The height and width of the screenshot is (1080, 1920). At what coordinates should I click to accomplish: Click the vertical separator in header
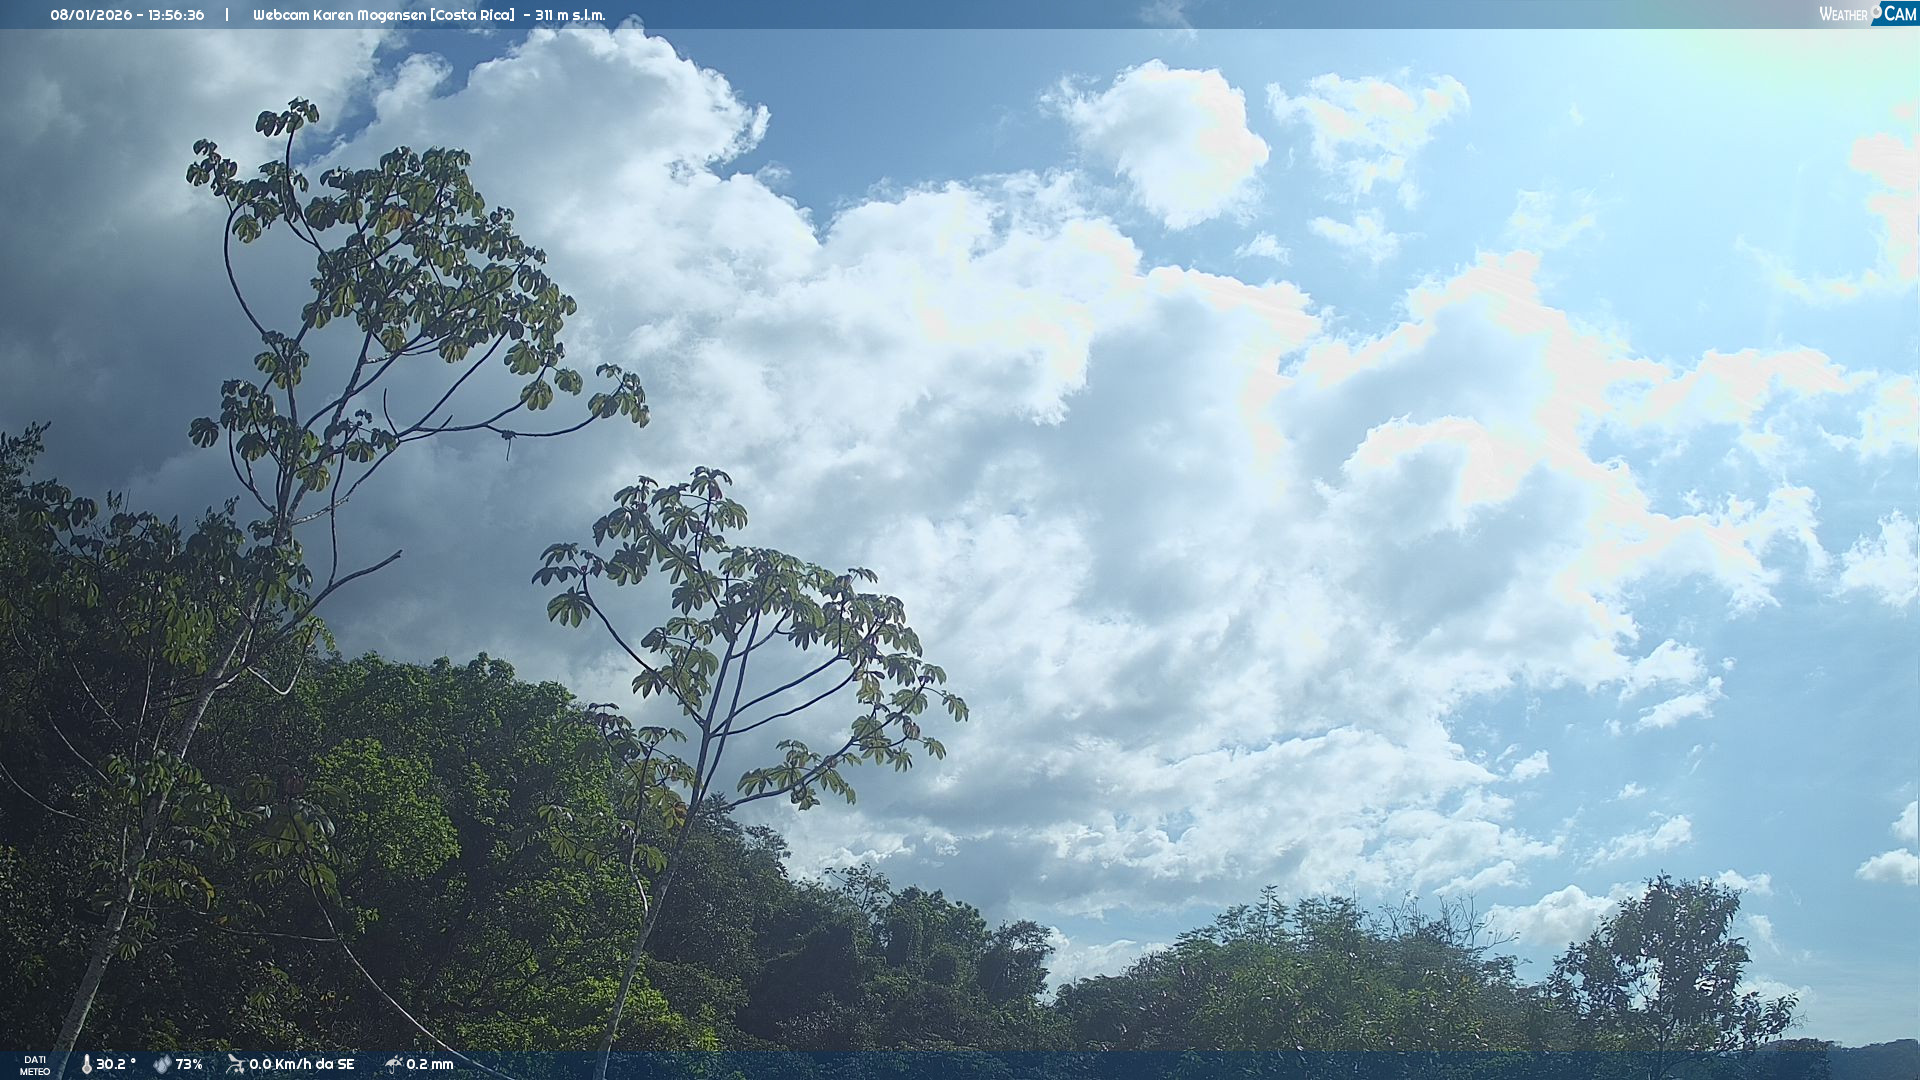pos(227,15)
